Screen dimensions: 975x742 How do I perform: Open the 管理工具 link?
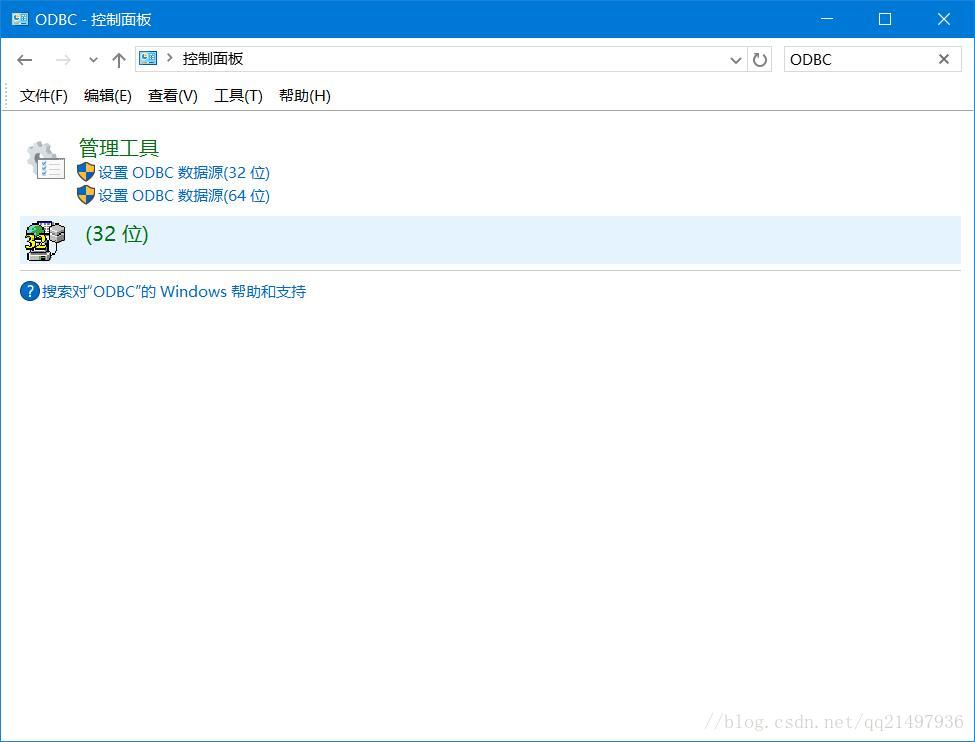[118, 147]
